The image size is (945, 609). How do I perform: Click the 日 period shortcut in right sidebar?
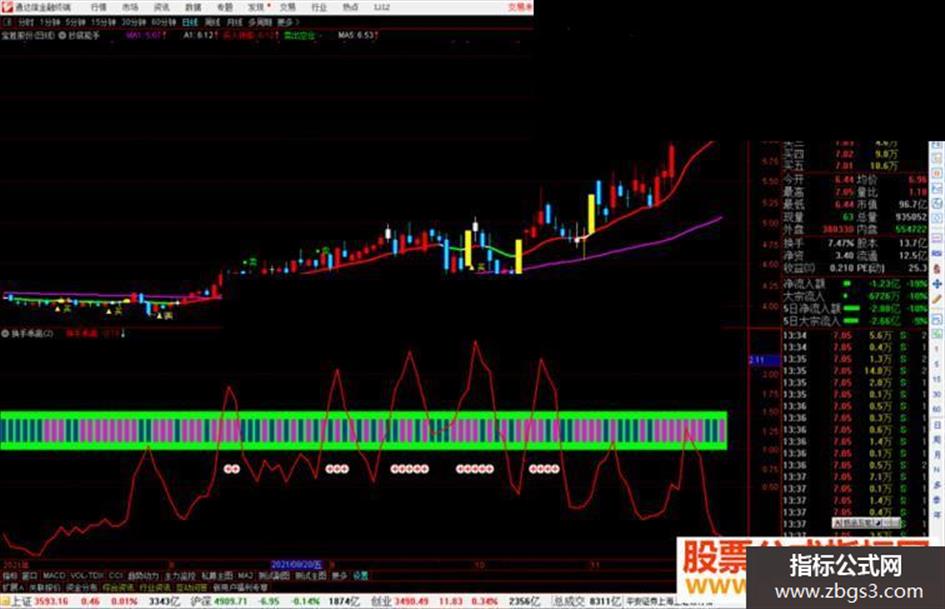click(937, 425)
